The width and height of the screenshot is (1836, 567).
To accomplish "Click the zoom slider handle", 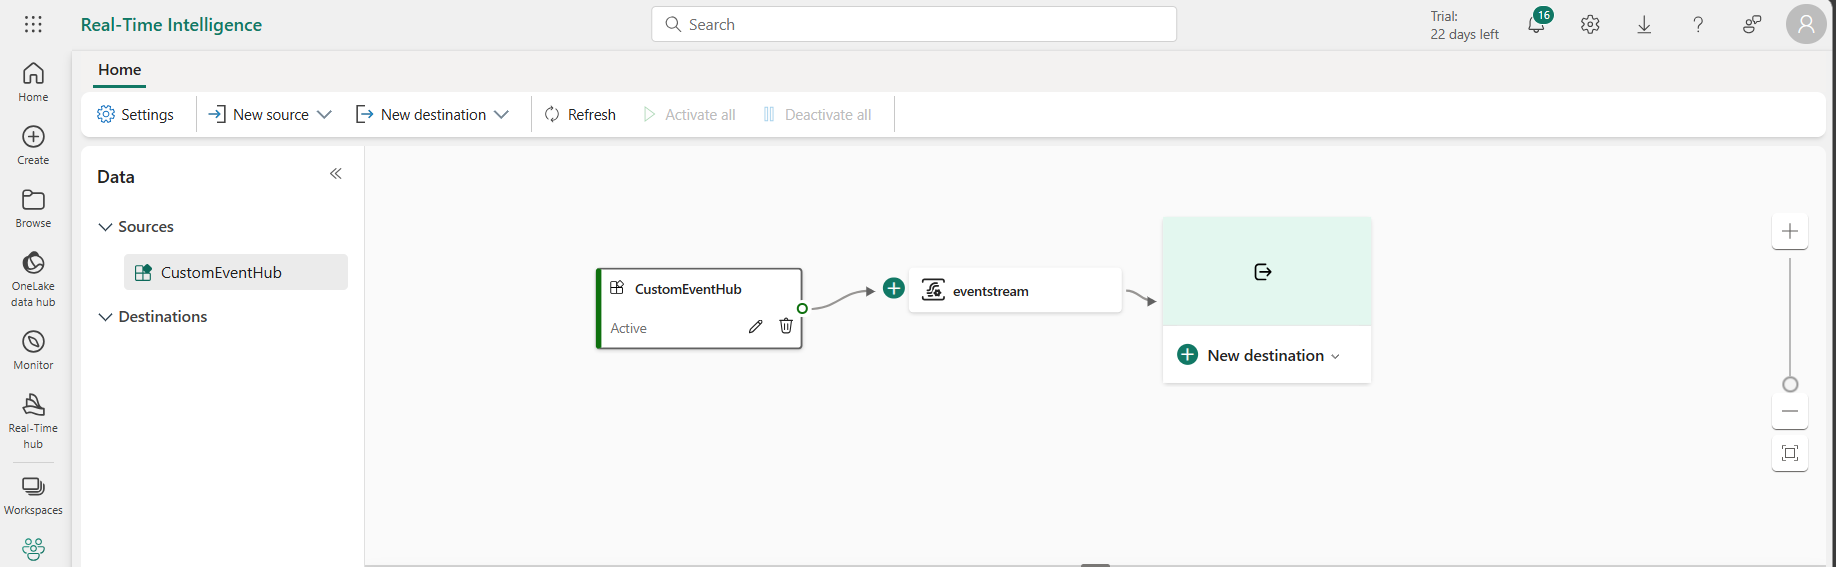I will pyautogui.click(x=1790, y=385).
